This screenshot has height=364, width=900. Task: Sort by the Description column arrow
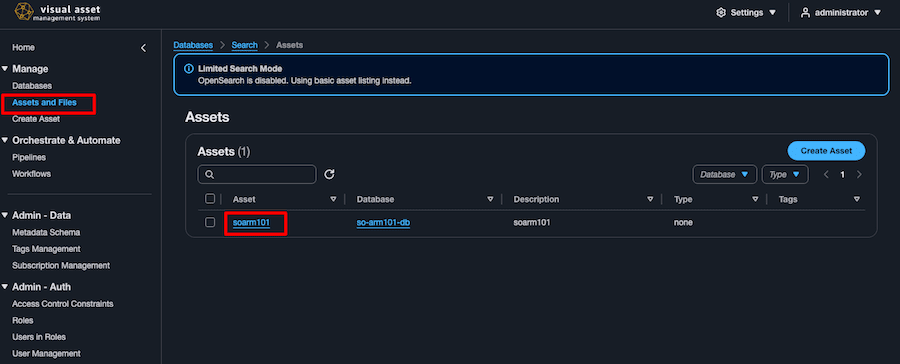[650, 199]
